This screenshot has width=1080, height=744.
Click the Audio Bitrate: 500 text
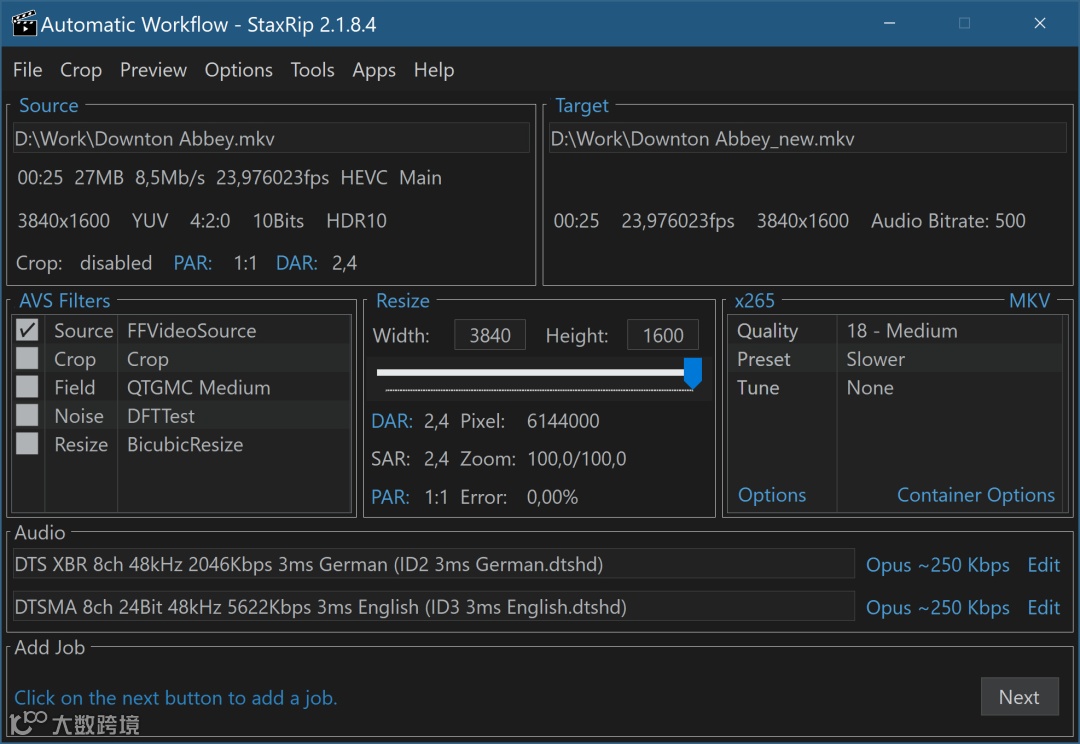tap(948, 221)
